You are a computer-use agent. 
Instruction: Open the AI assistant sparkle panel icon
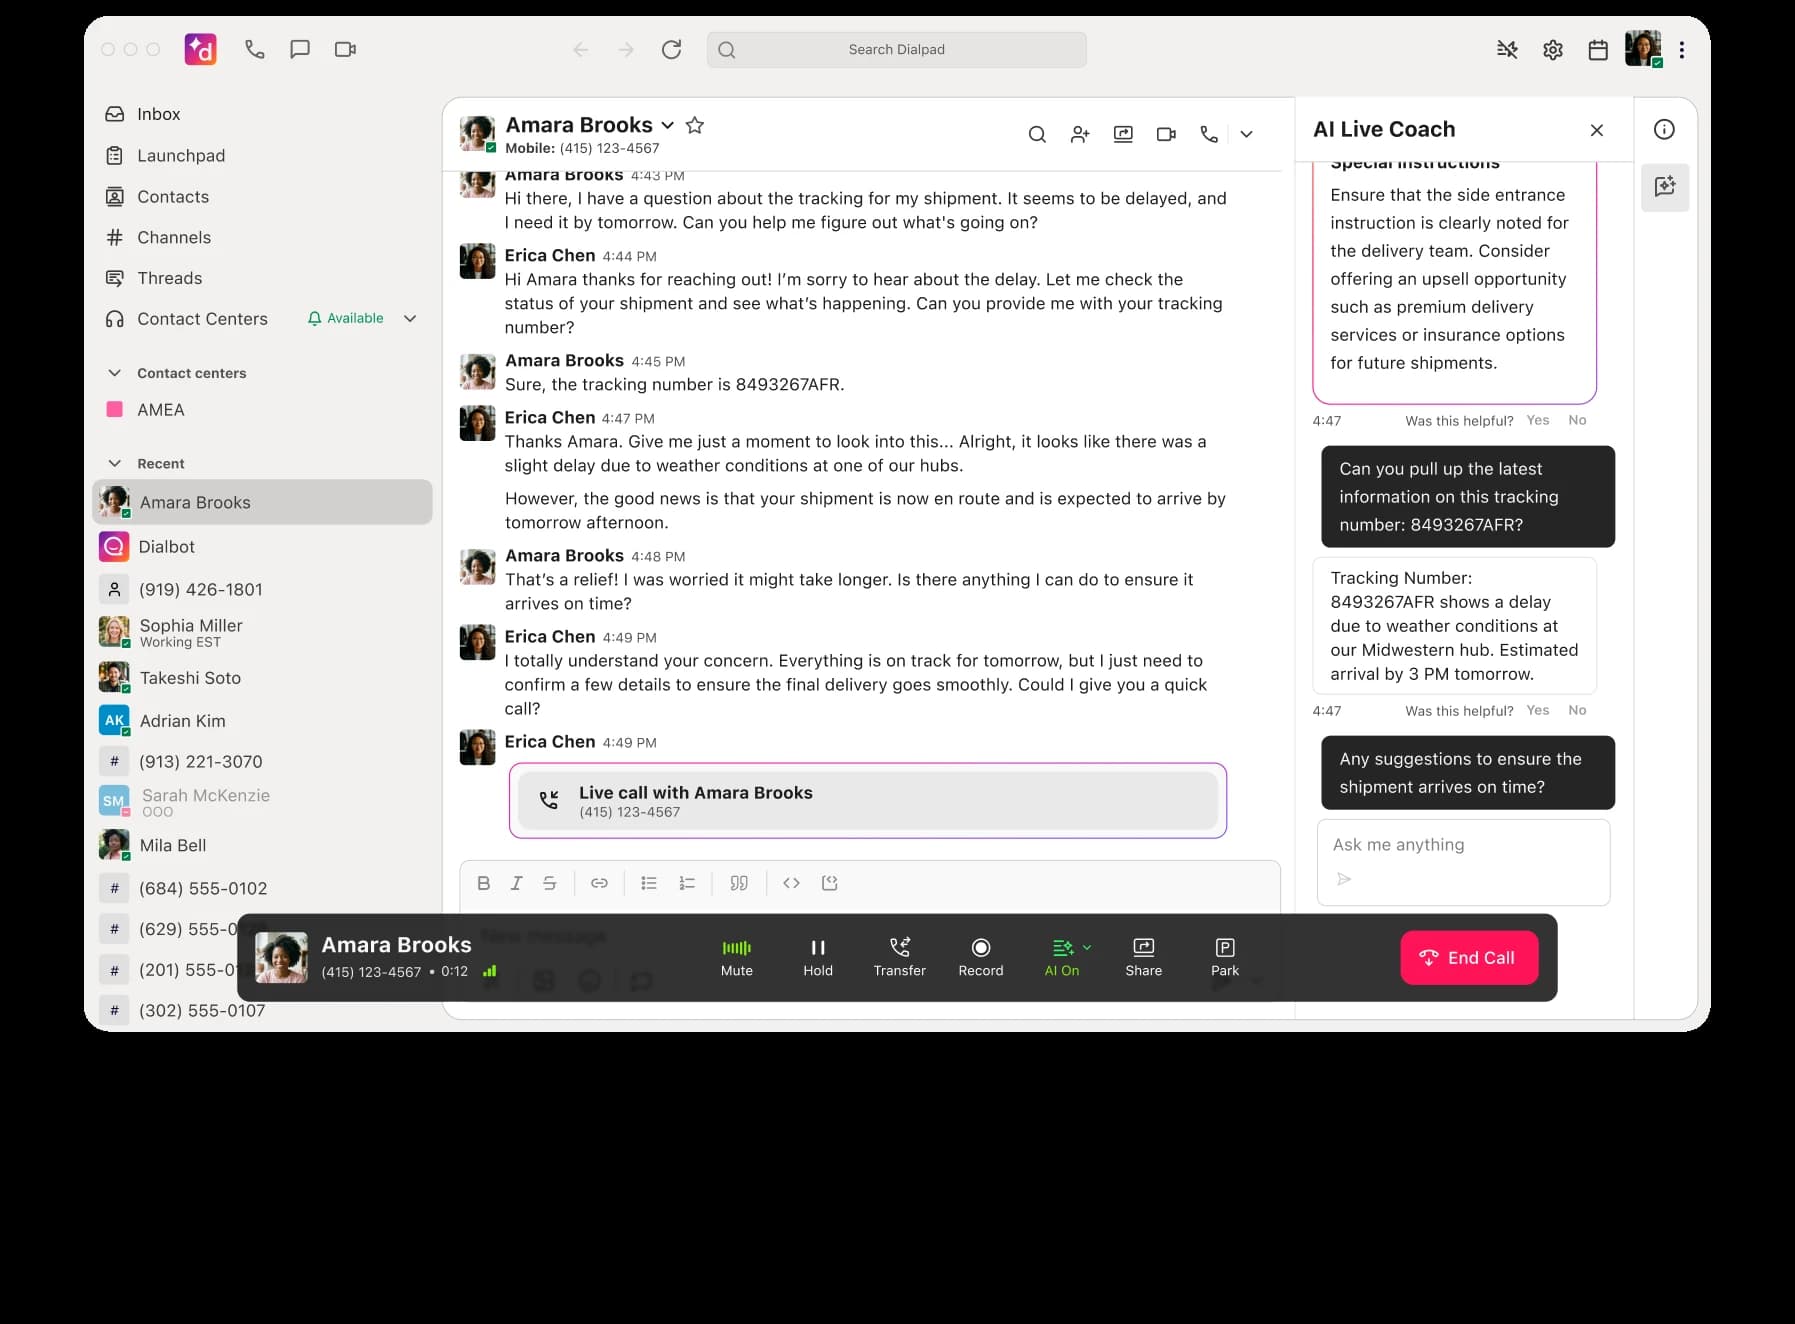tap(1665, 187)
